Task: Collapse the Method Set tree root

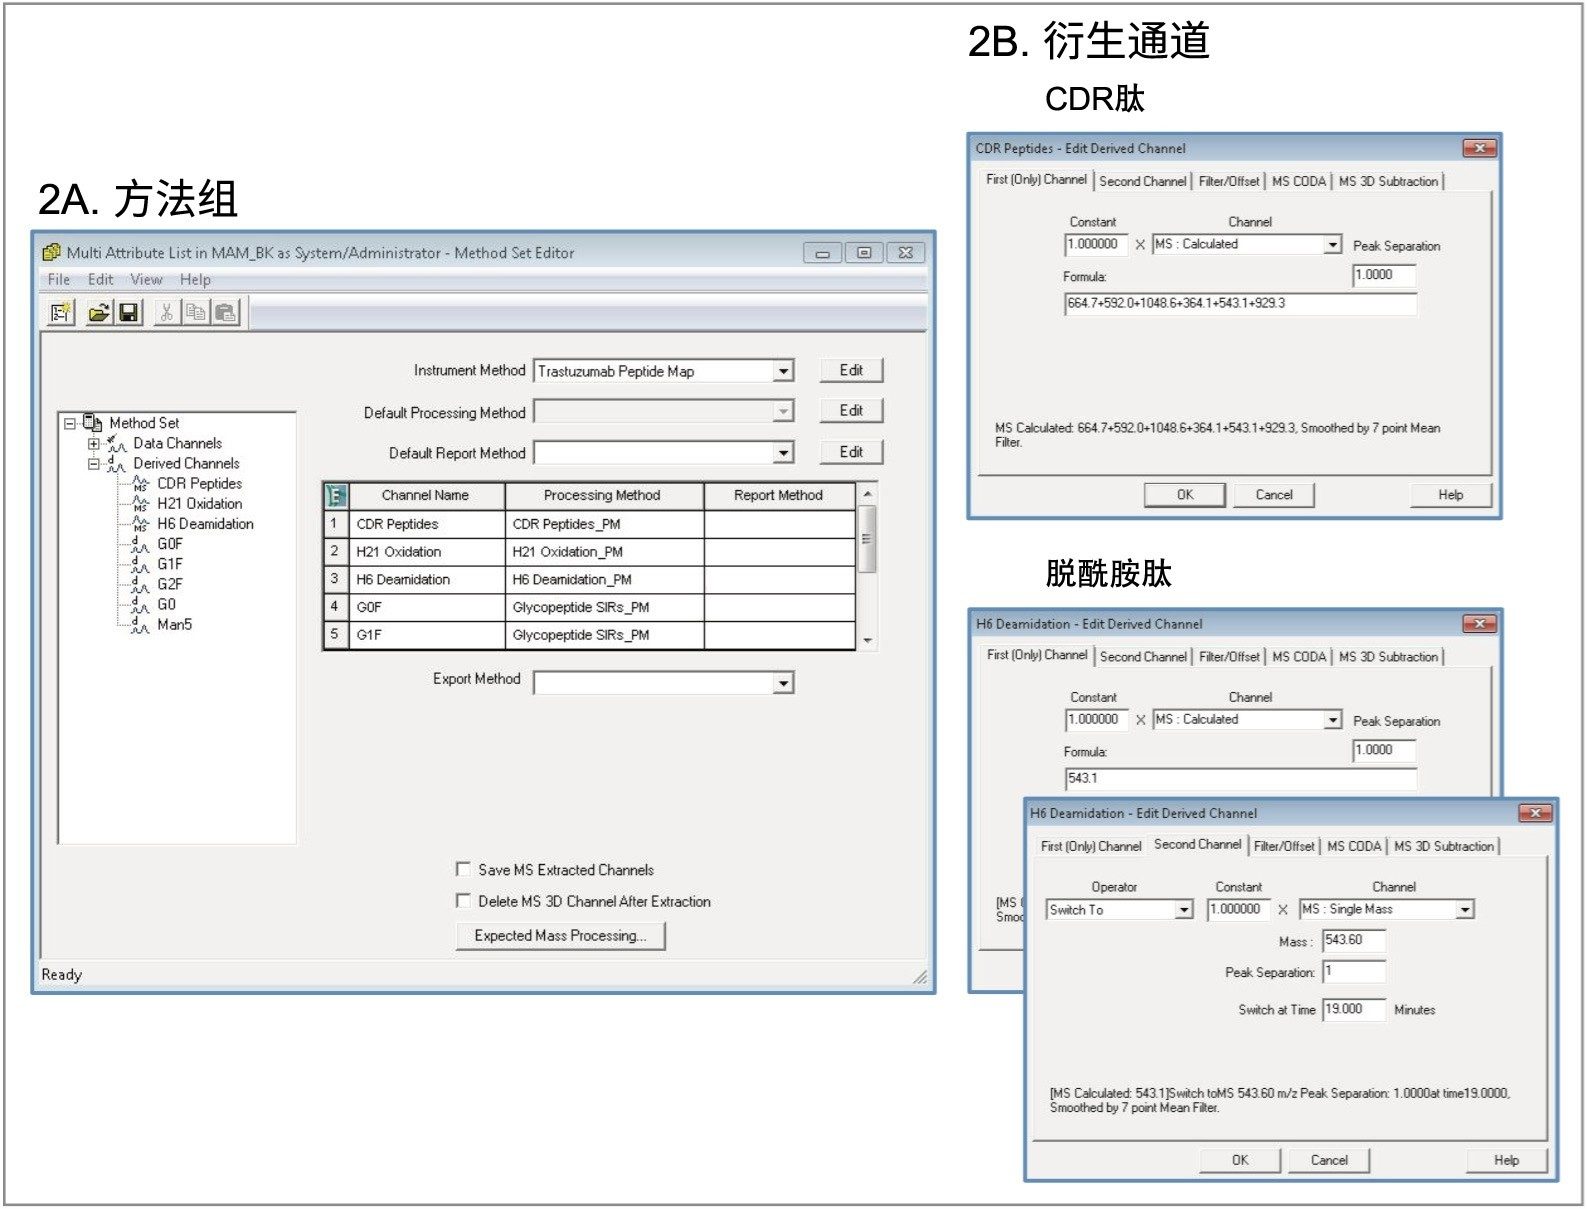Action: coord(70,423)
